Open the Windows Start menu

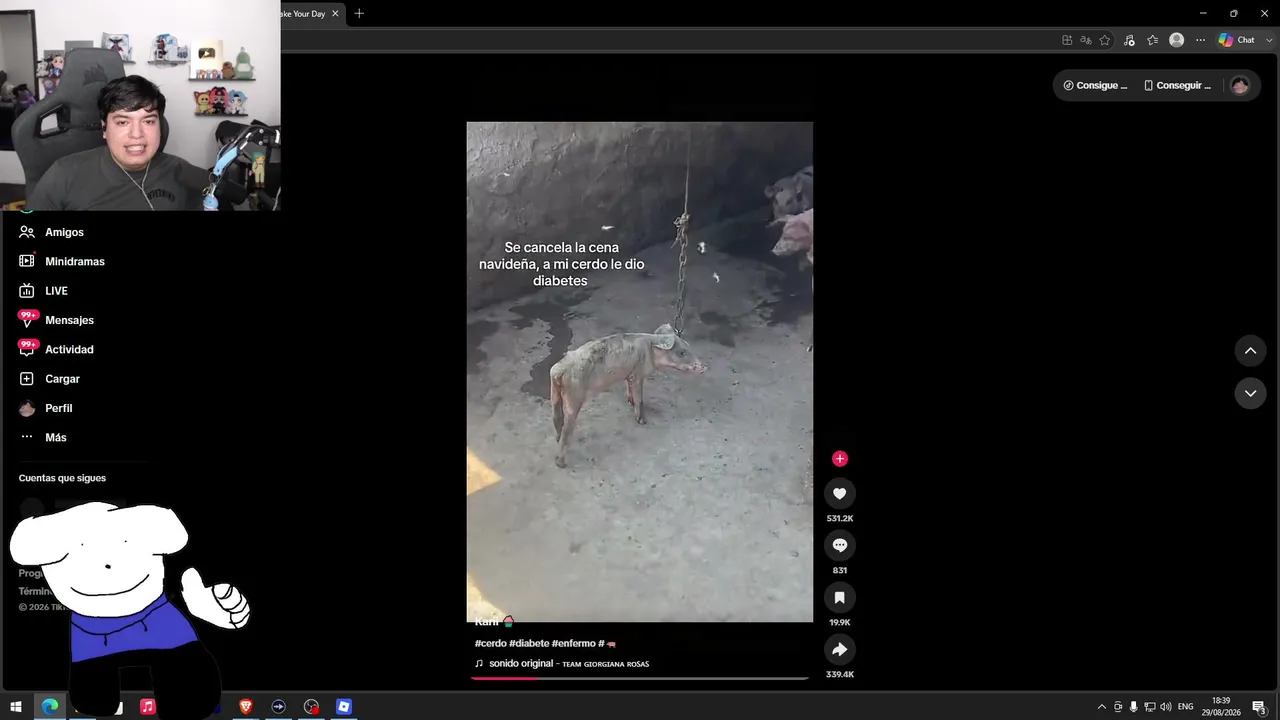click(16, 707)
